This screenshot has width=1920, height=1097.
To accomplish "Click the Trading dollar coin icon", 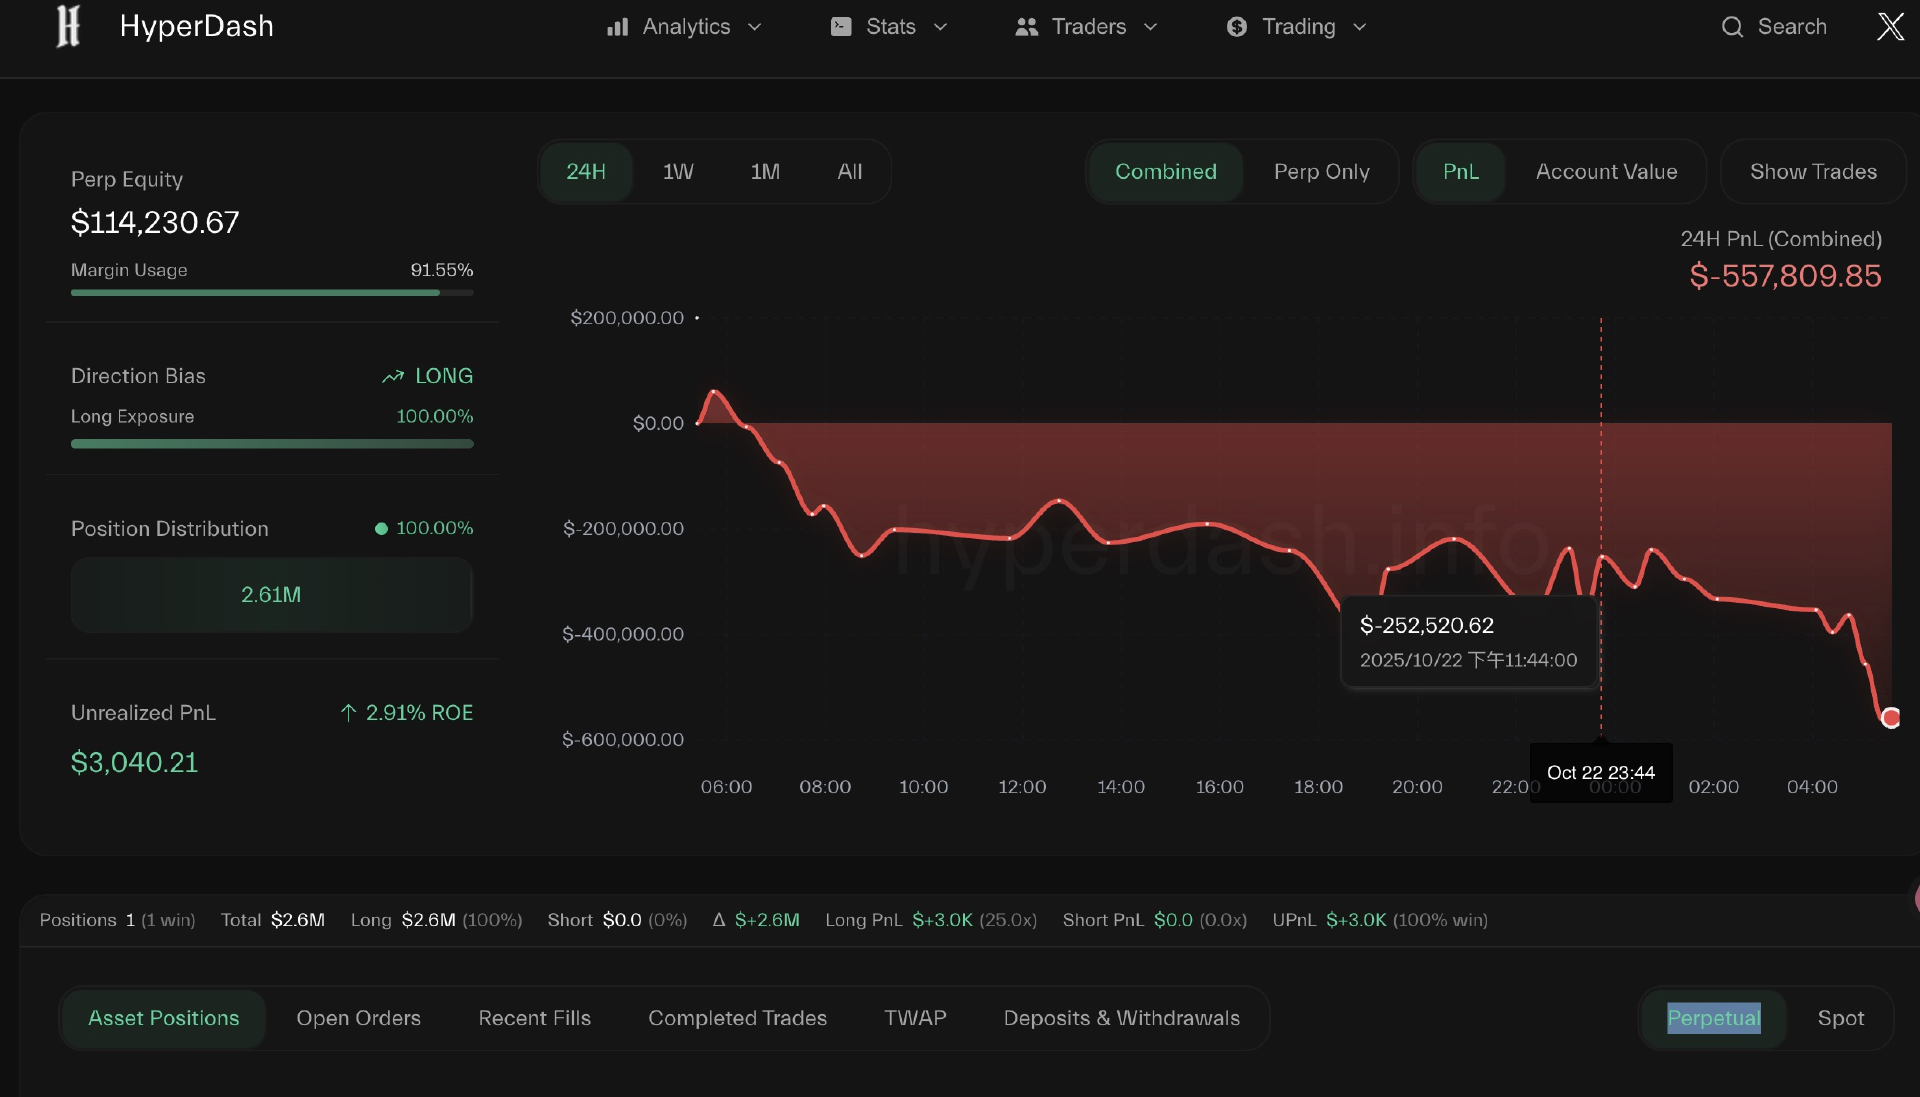I will tap(1237, 27).
